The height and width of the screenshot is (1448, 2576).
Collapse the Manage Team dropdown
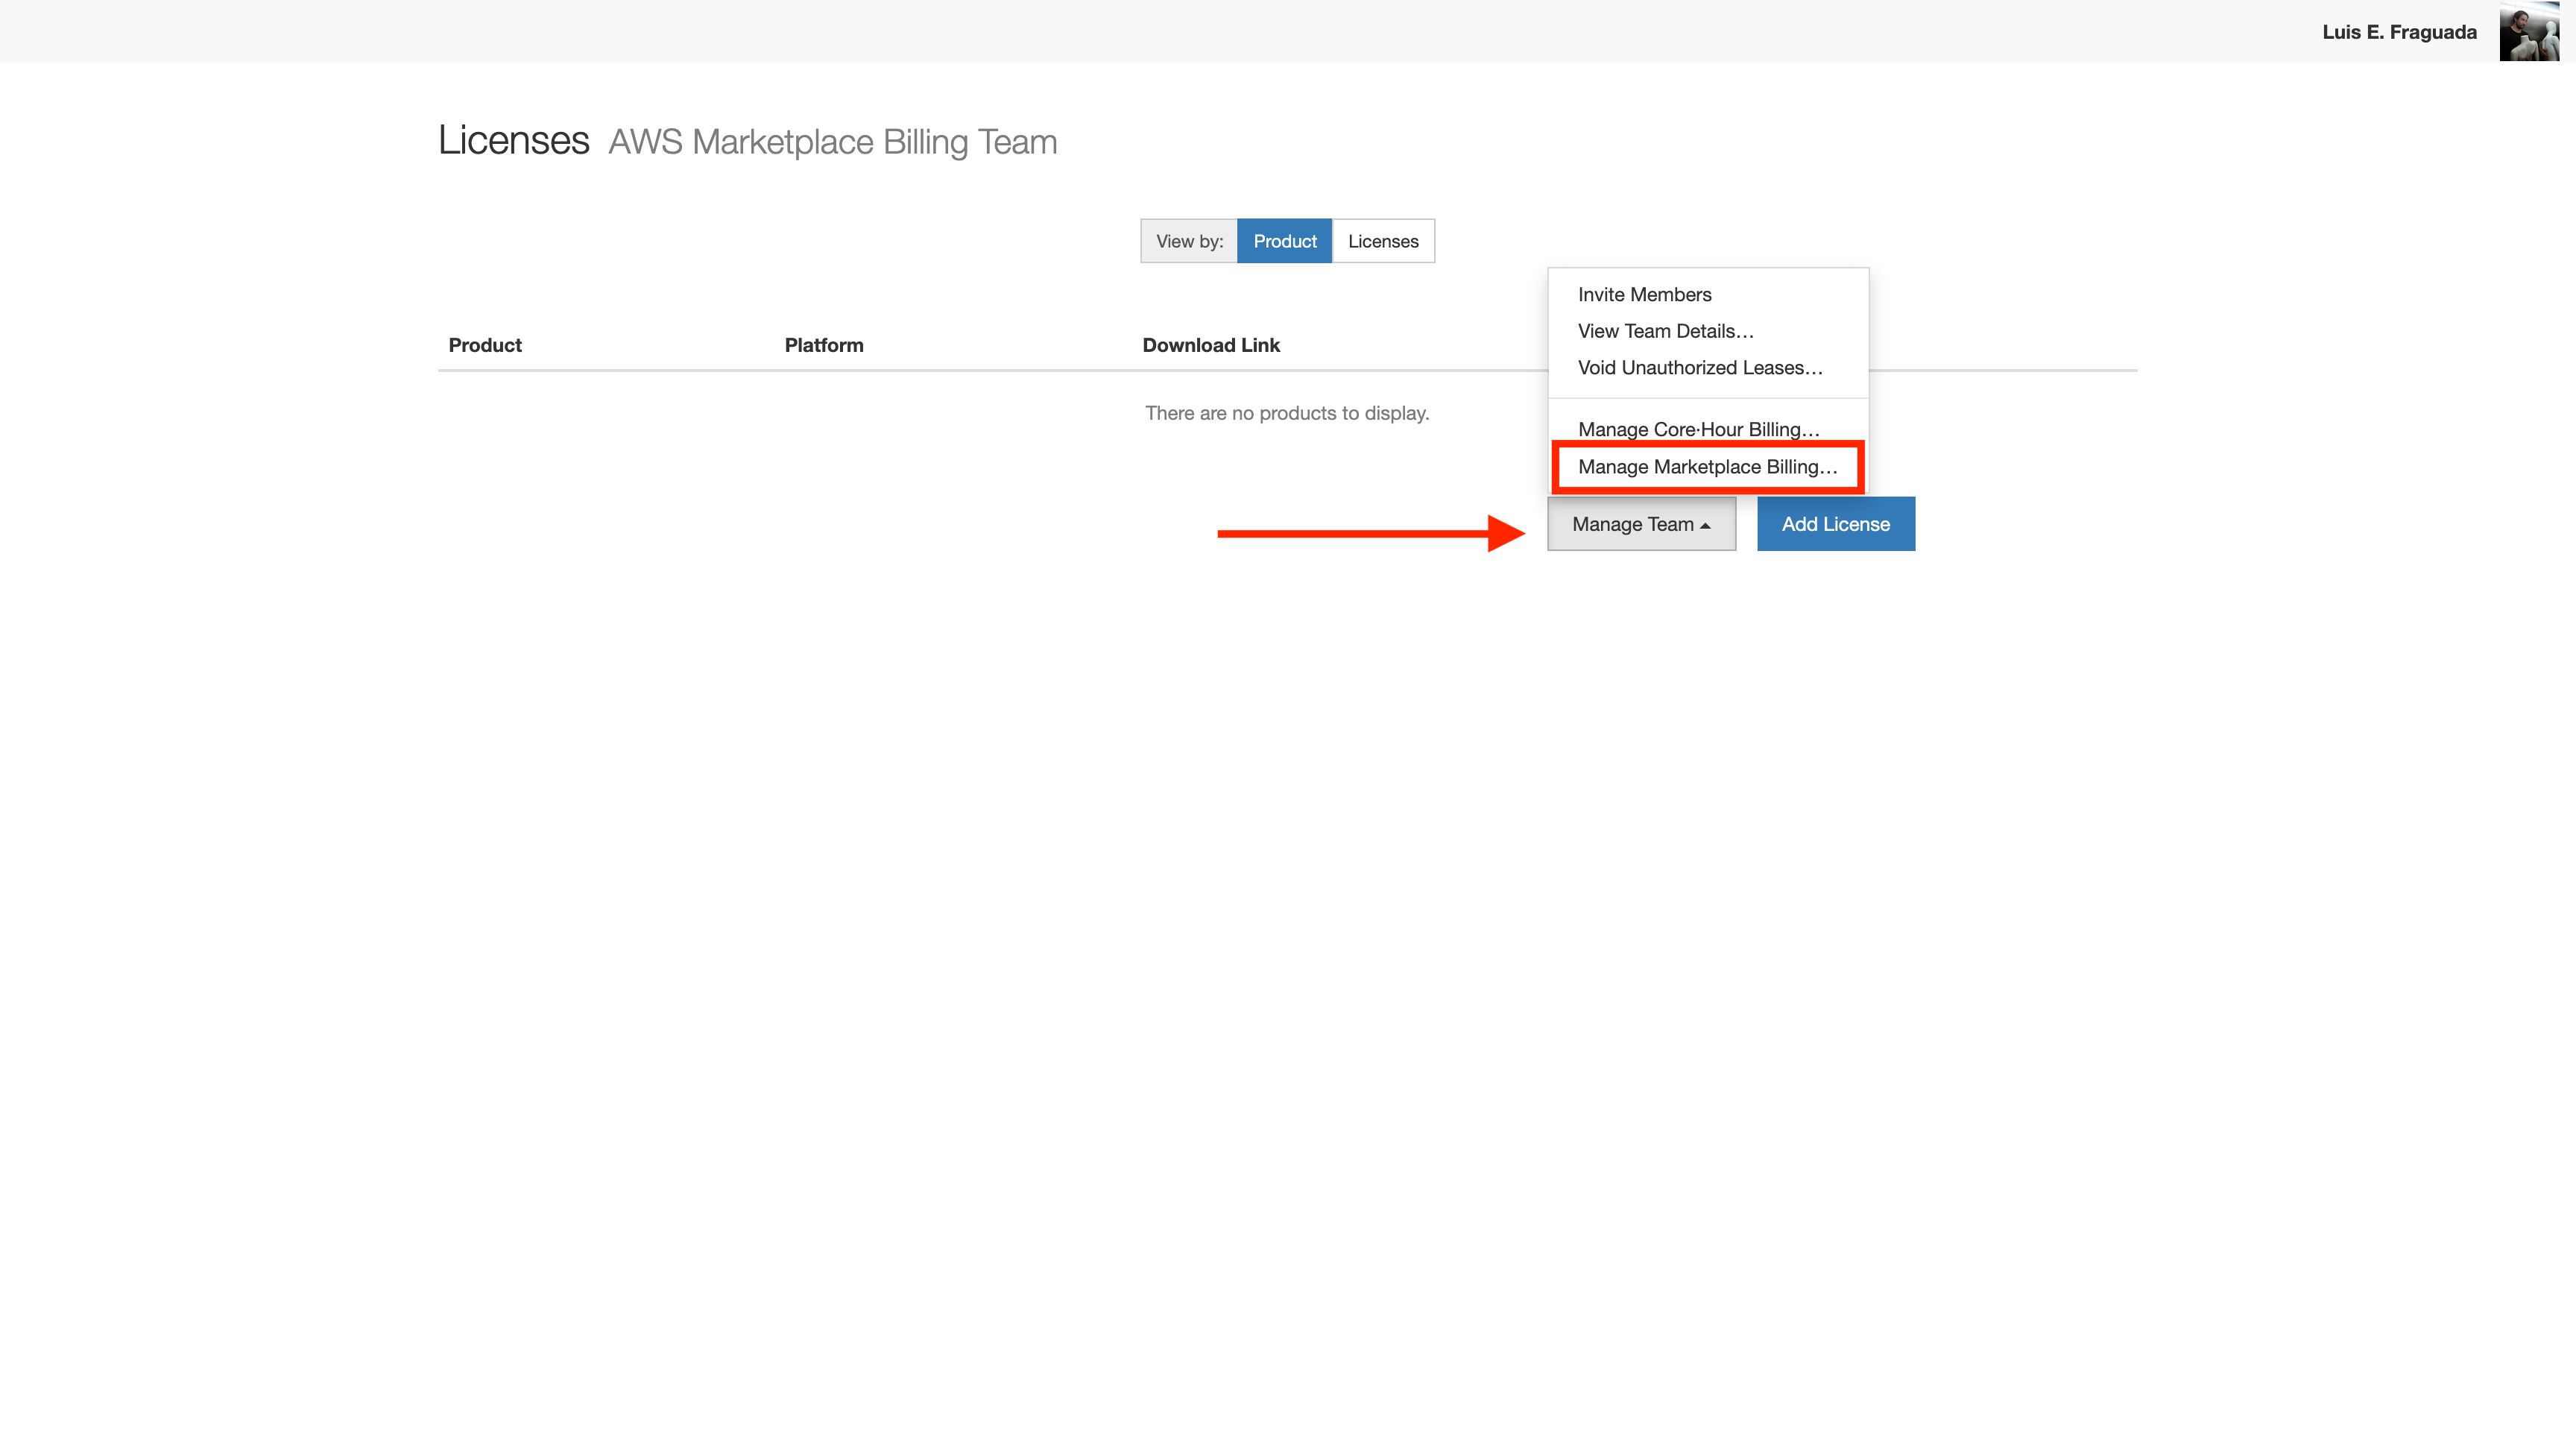click(x=1641, y=524)
